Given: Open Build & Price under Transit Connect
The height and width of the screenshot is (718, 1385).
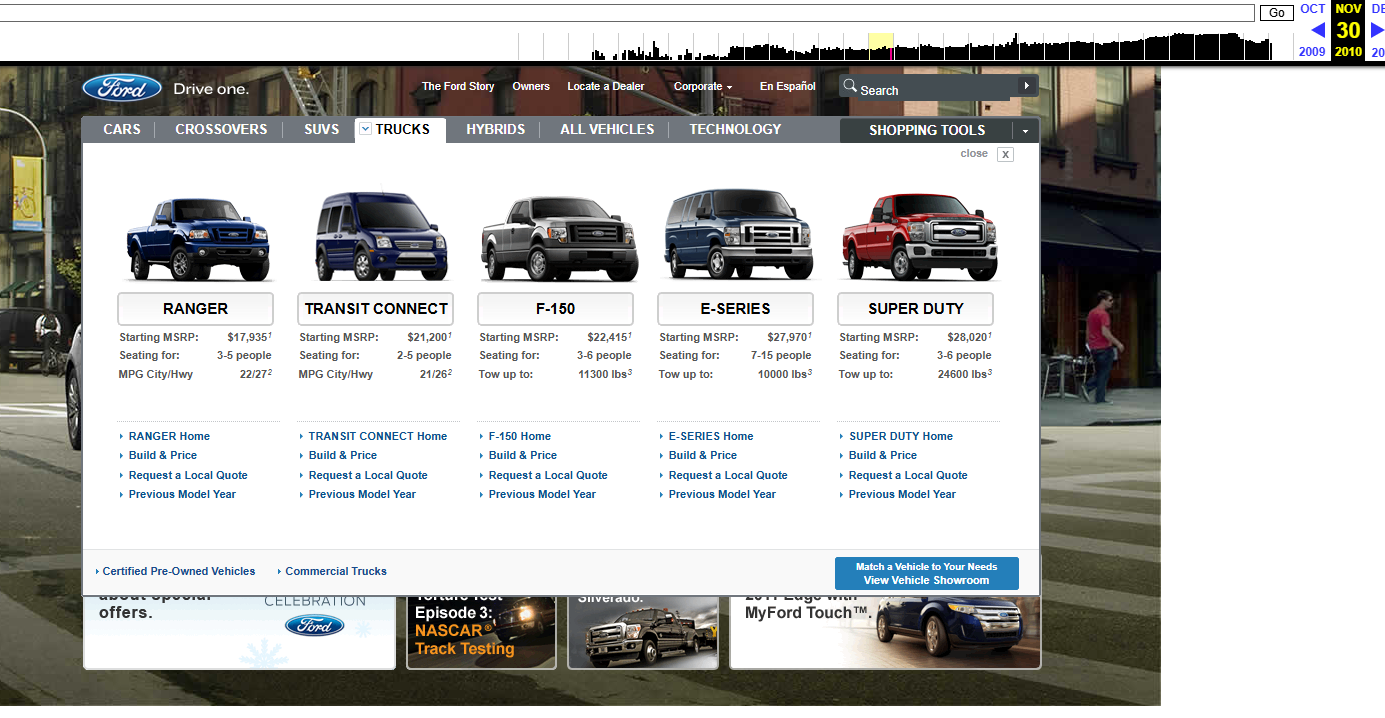Looking at the screenshot, I should (343, 455).
